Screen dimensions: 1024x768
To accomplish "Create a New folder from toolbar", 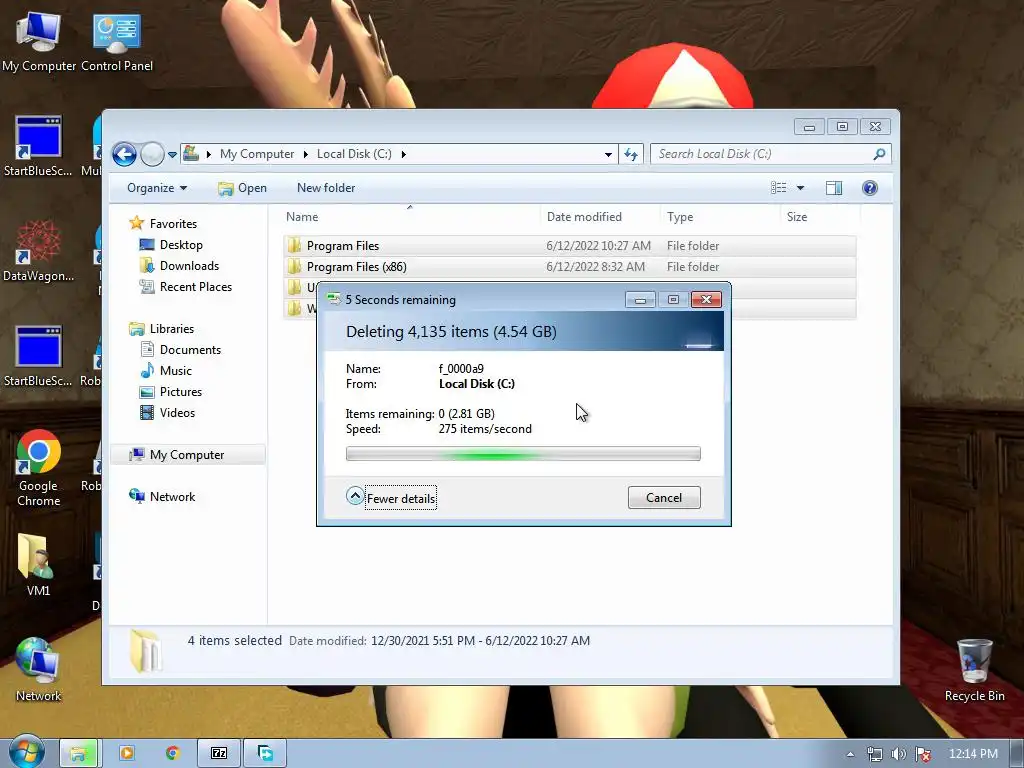I will click(x=326, y=188).
